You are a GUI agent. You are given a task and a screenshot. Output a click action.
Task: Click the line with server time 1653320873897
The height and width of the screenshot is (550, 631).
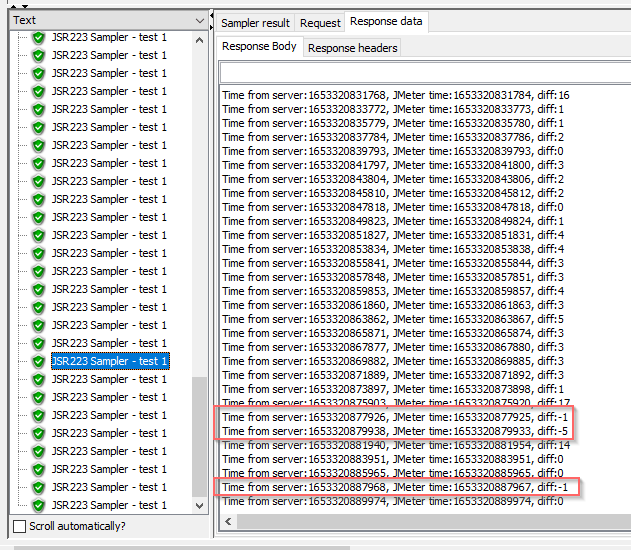pos(393,389)
